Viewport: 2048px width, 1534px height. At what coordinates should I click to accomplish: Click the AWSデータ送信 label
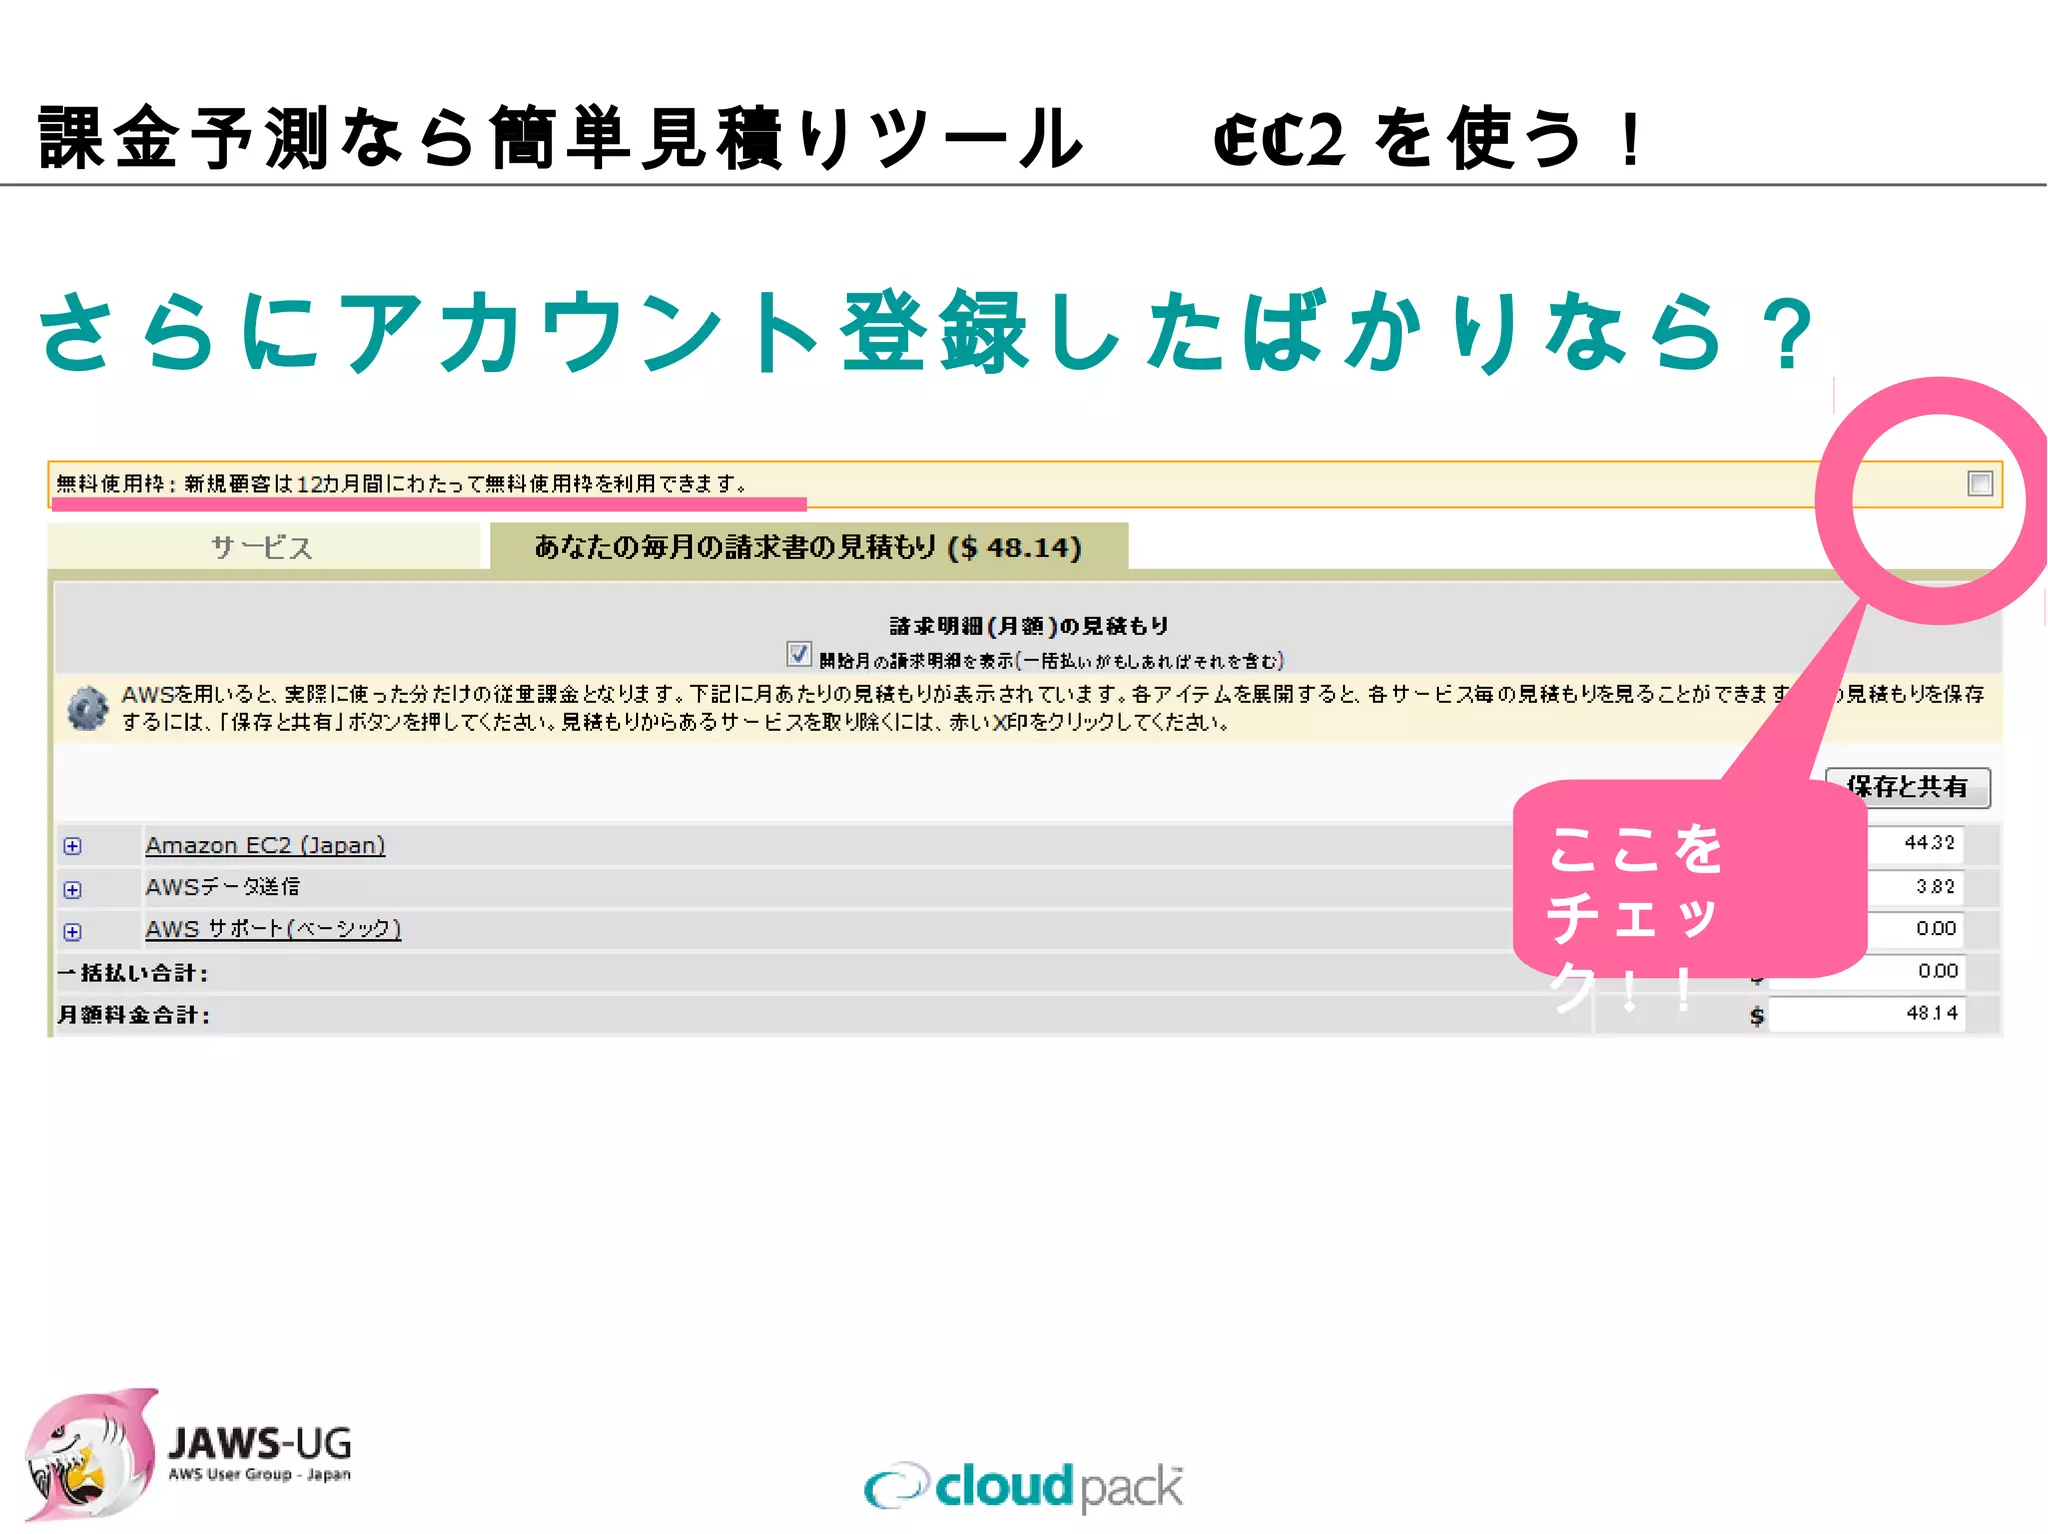(222, 887)
